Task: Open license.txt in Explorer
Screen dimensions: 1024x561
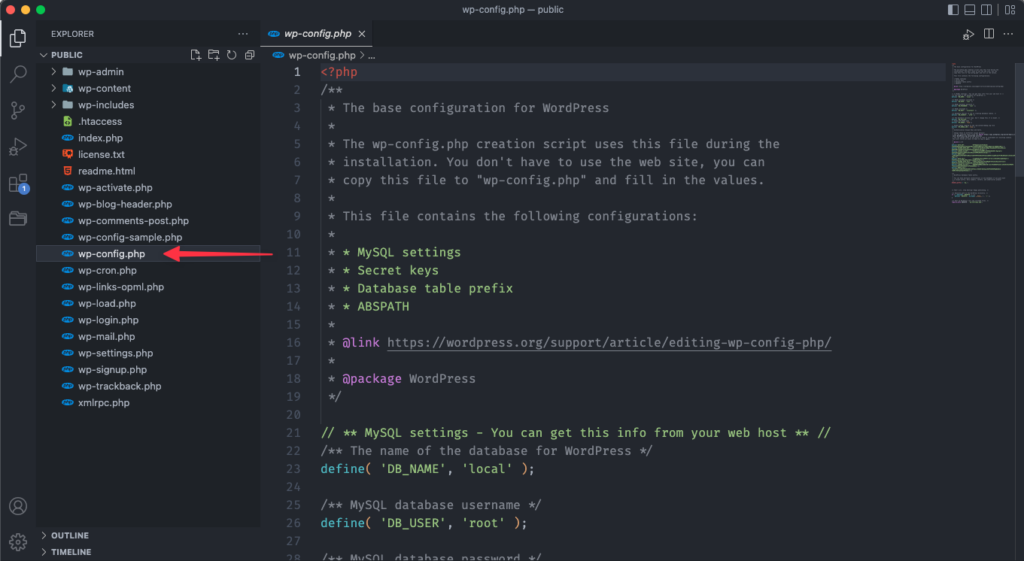Action: [148, 155]
